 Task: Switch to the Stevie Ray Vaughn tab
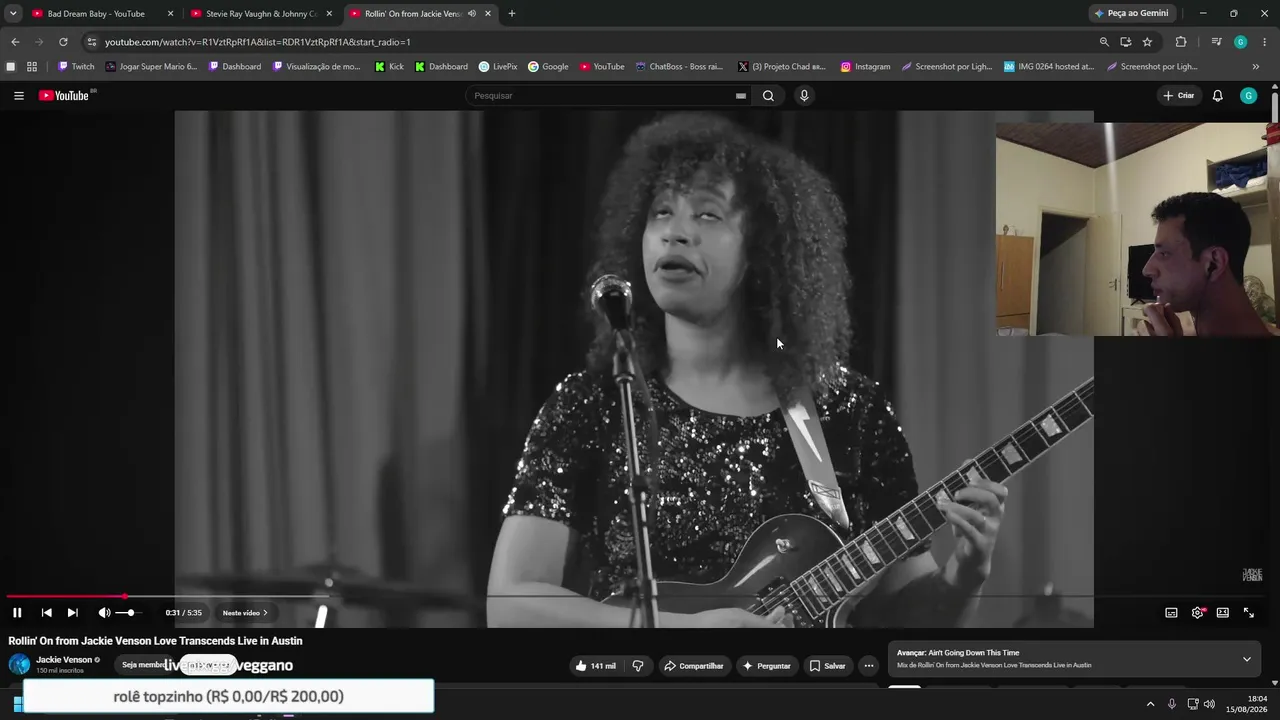[x=260, y=14]
